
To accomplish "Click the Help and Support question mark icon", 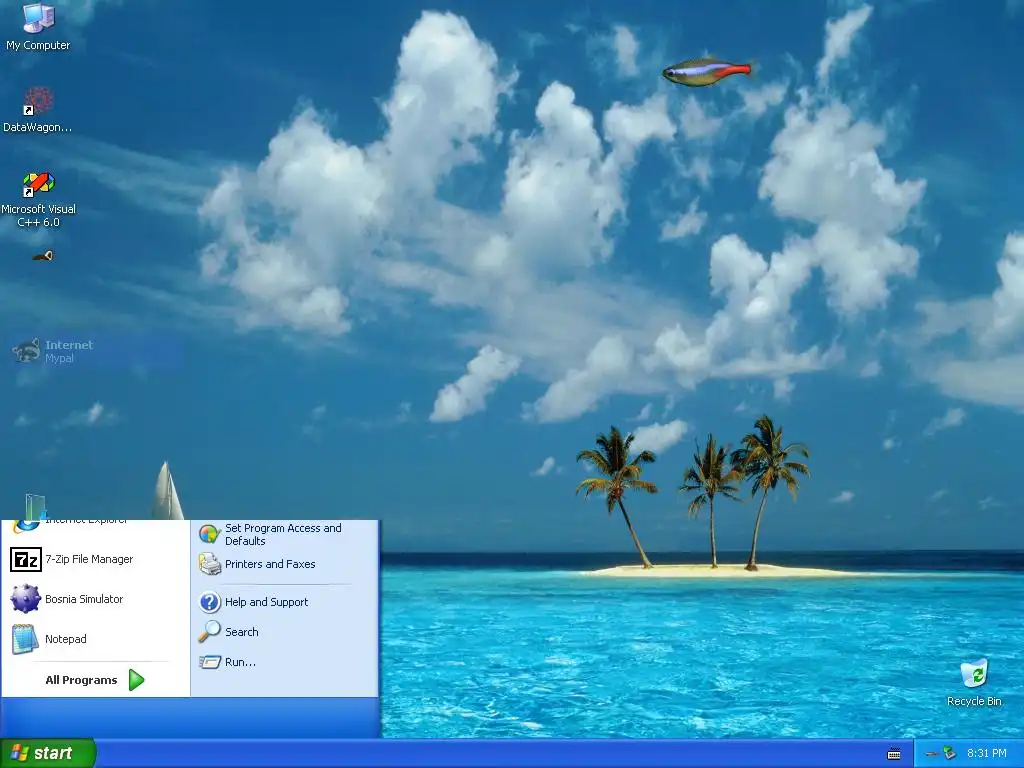I will [210, 602].
